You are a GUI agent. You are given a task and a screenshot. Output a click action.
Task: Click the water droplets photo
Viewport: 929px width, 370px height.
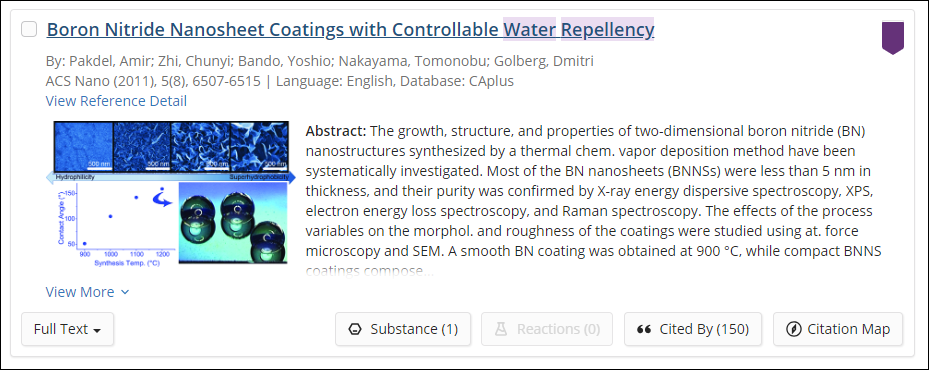(233, 223)
